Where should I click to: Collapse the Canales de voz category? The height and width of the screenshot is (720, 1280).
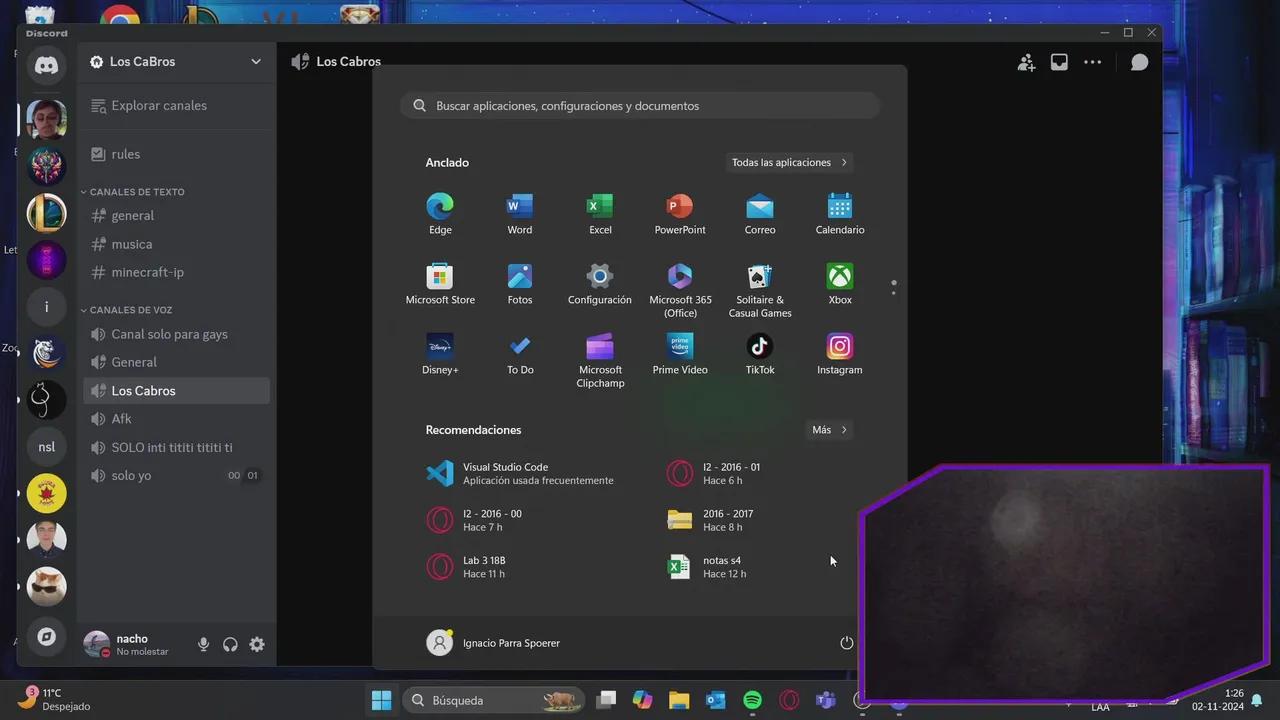tap(130, 310)
